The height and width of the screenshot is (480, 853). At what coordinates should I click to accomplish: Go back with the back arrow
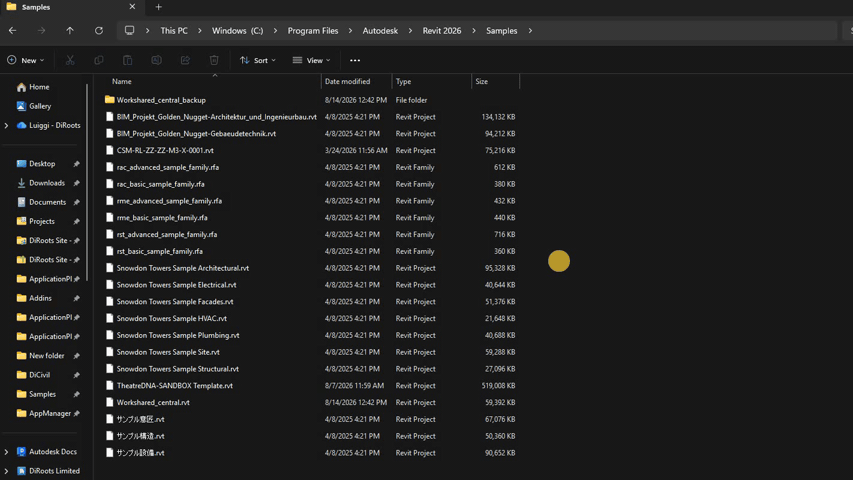pos(13,31)
